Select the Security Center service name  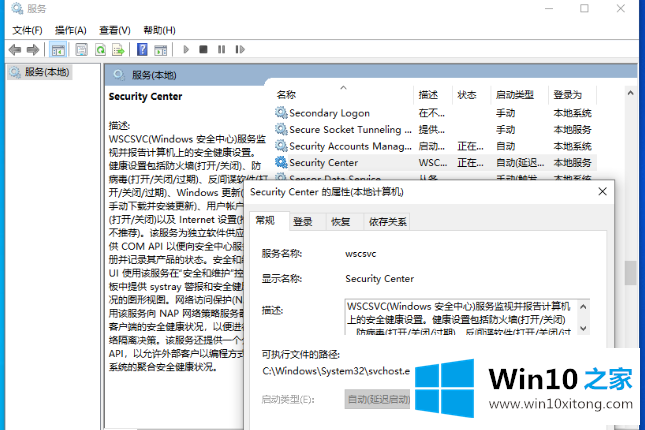(x=324, y=163)
